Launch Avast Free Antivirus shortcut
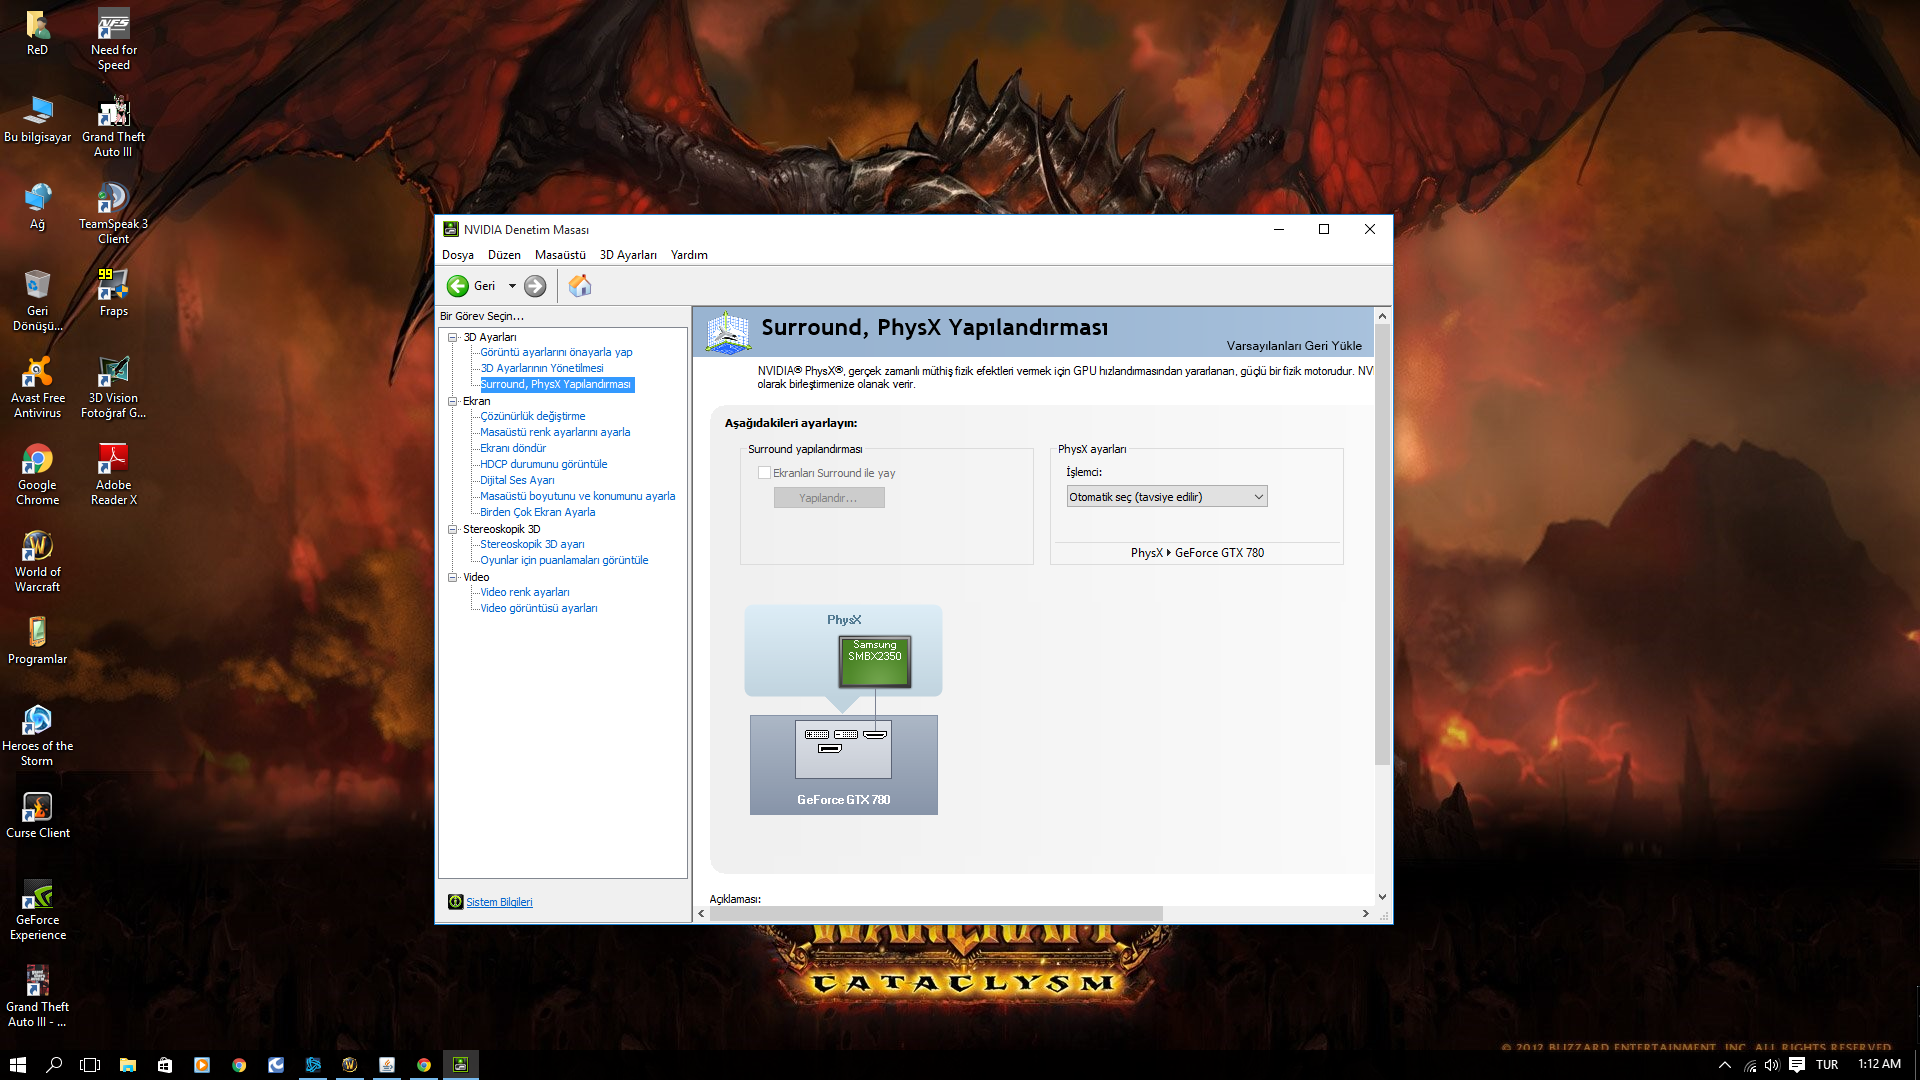The image size is (1920, 1080). pos(37,388)
